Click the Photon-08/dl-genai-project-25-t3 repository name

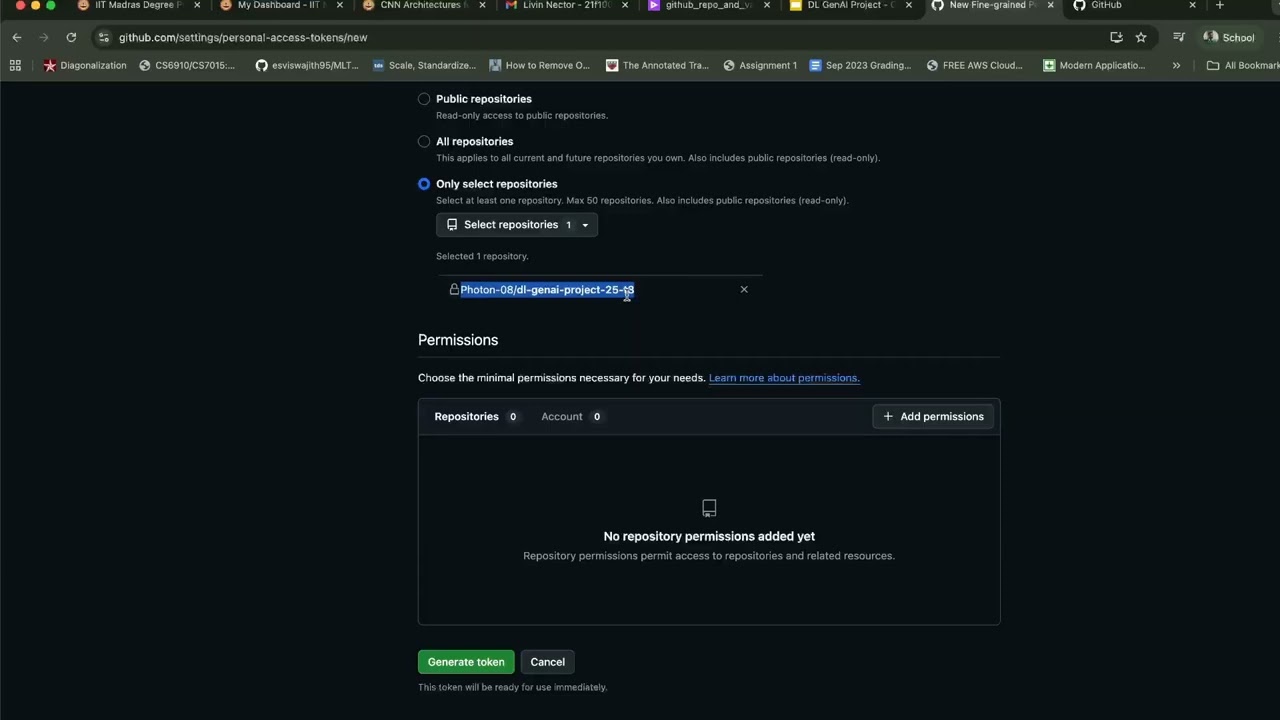point(547,290)
